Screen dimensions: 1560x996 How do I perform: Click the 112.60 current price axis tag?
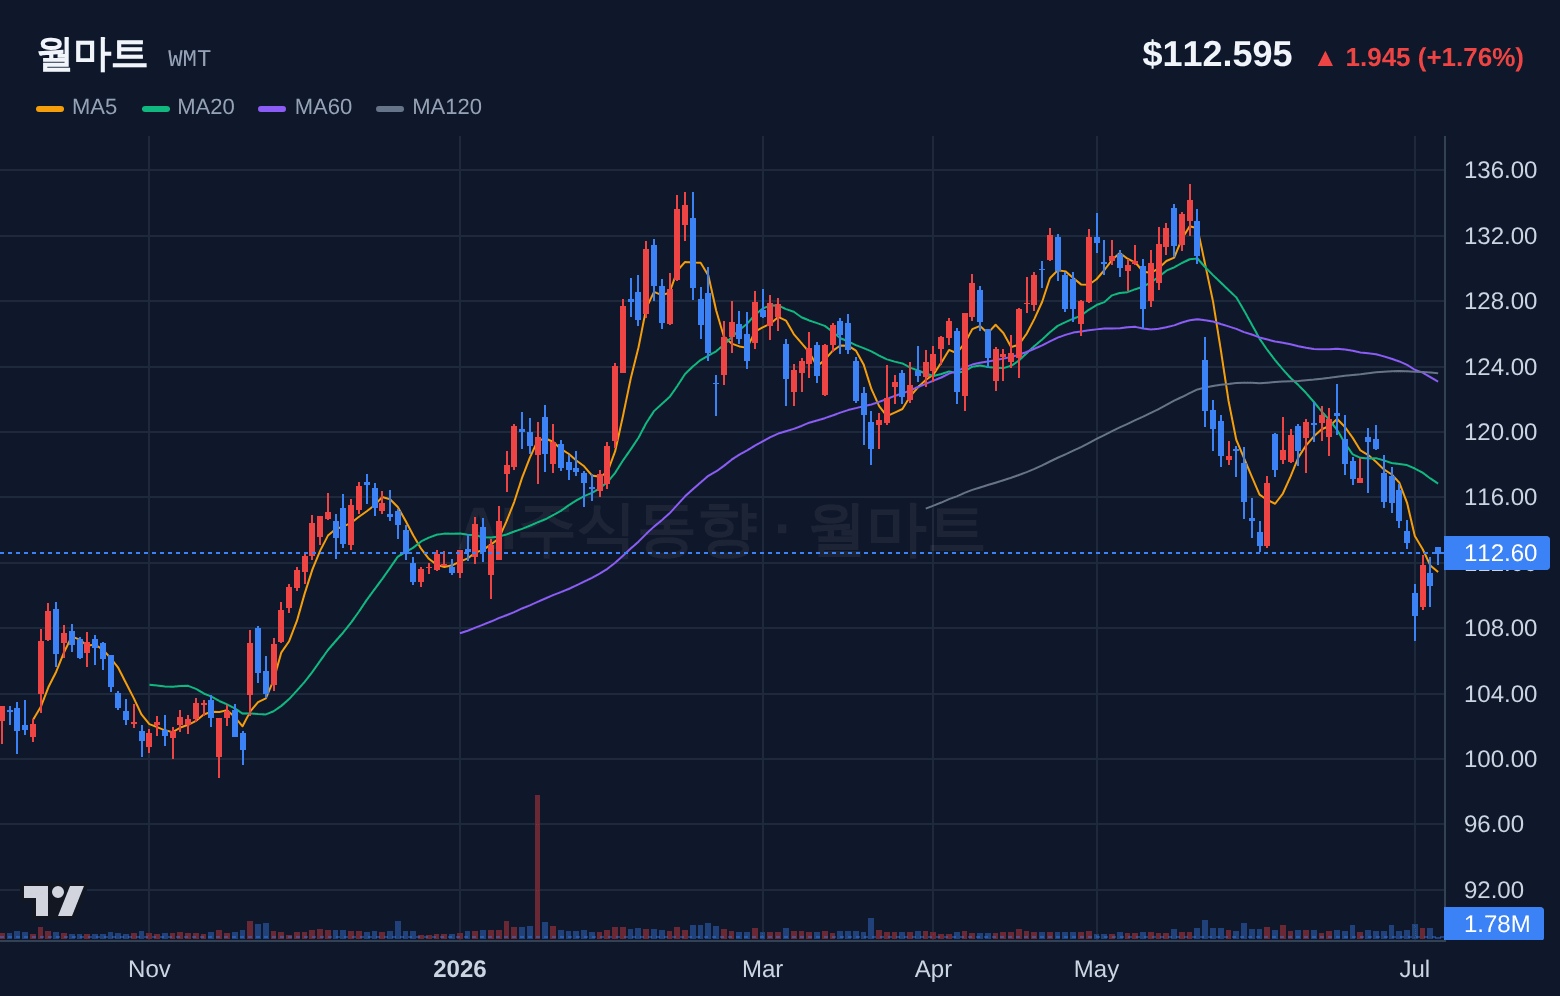point(1497,553)
